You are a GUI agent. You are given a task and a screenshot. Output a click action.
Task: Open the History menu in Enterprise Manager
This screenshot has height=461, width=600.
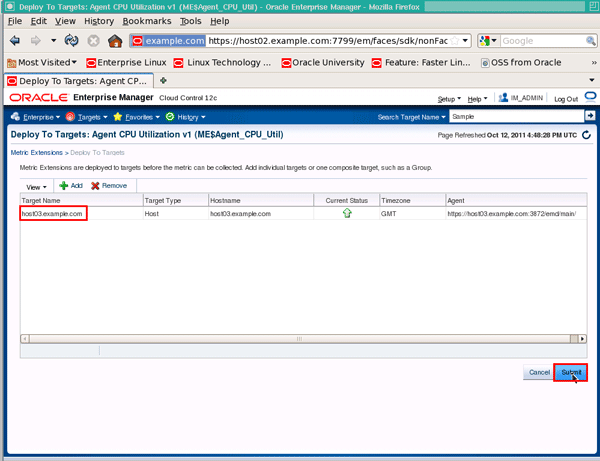pos(186,117)
